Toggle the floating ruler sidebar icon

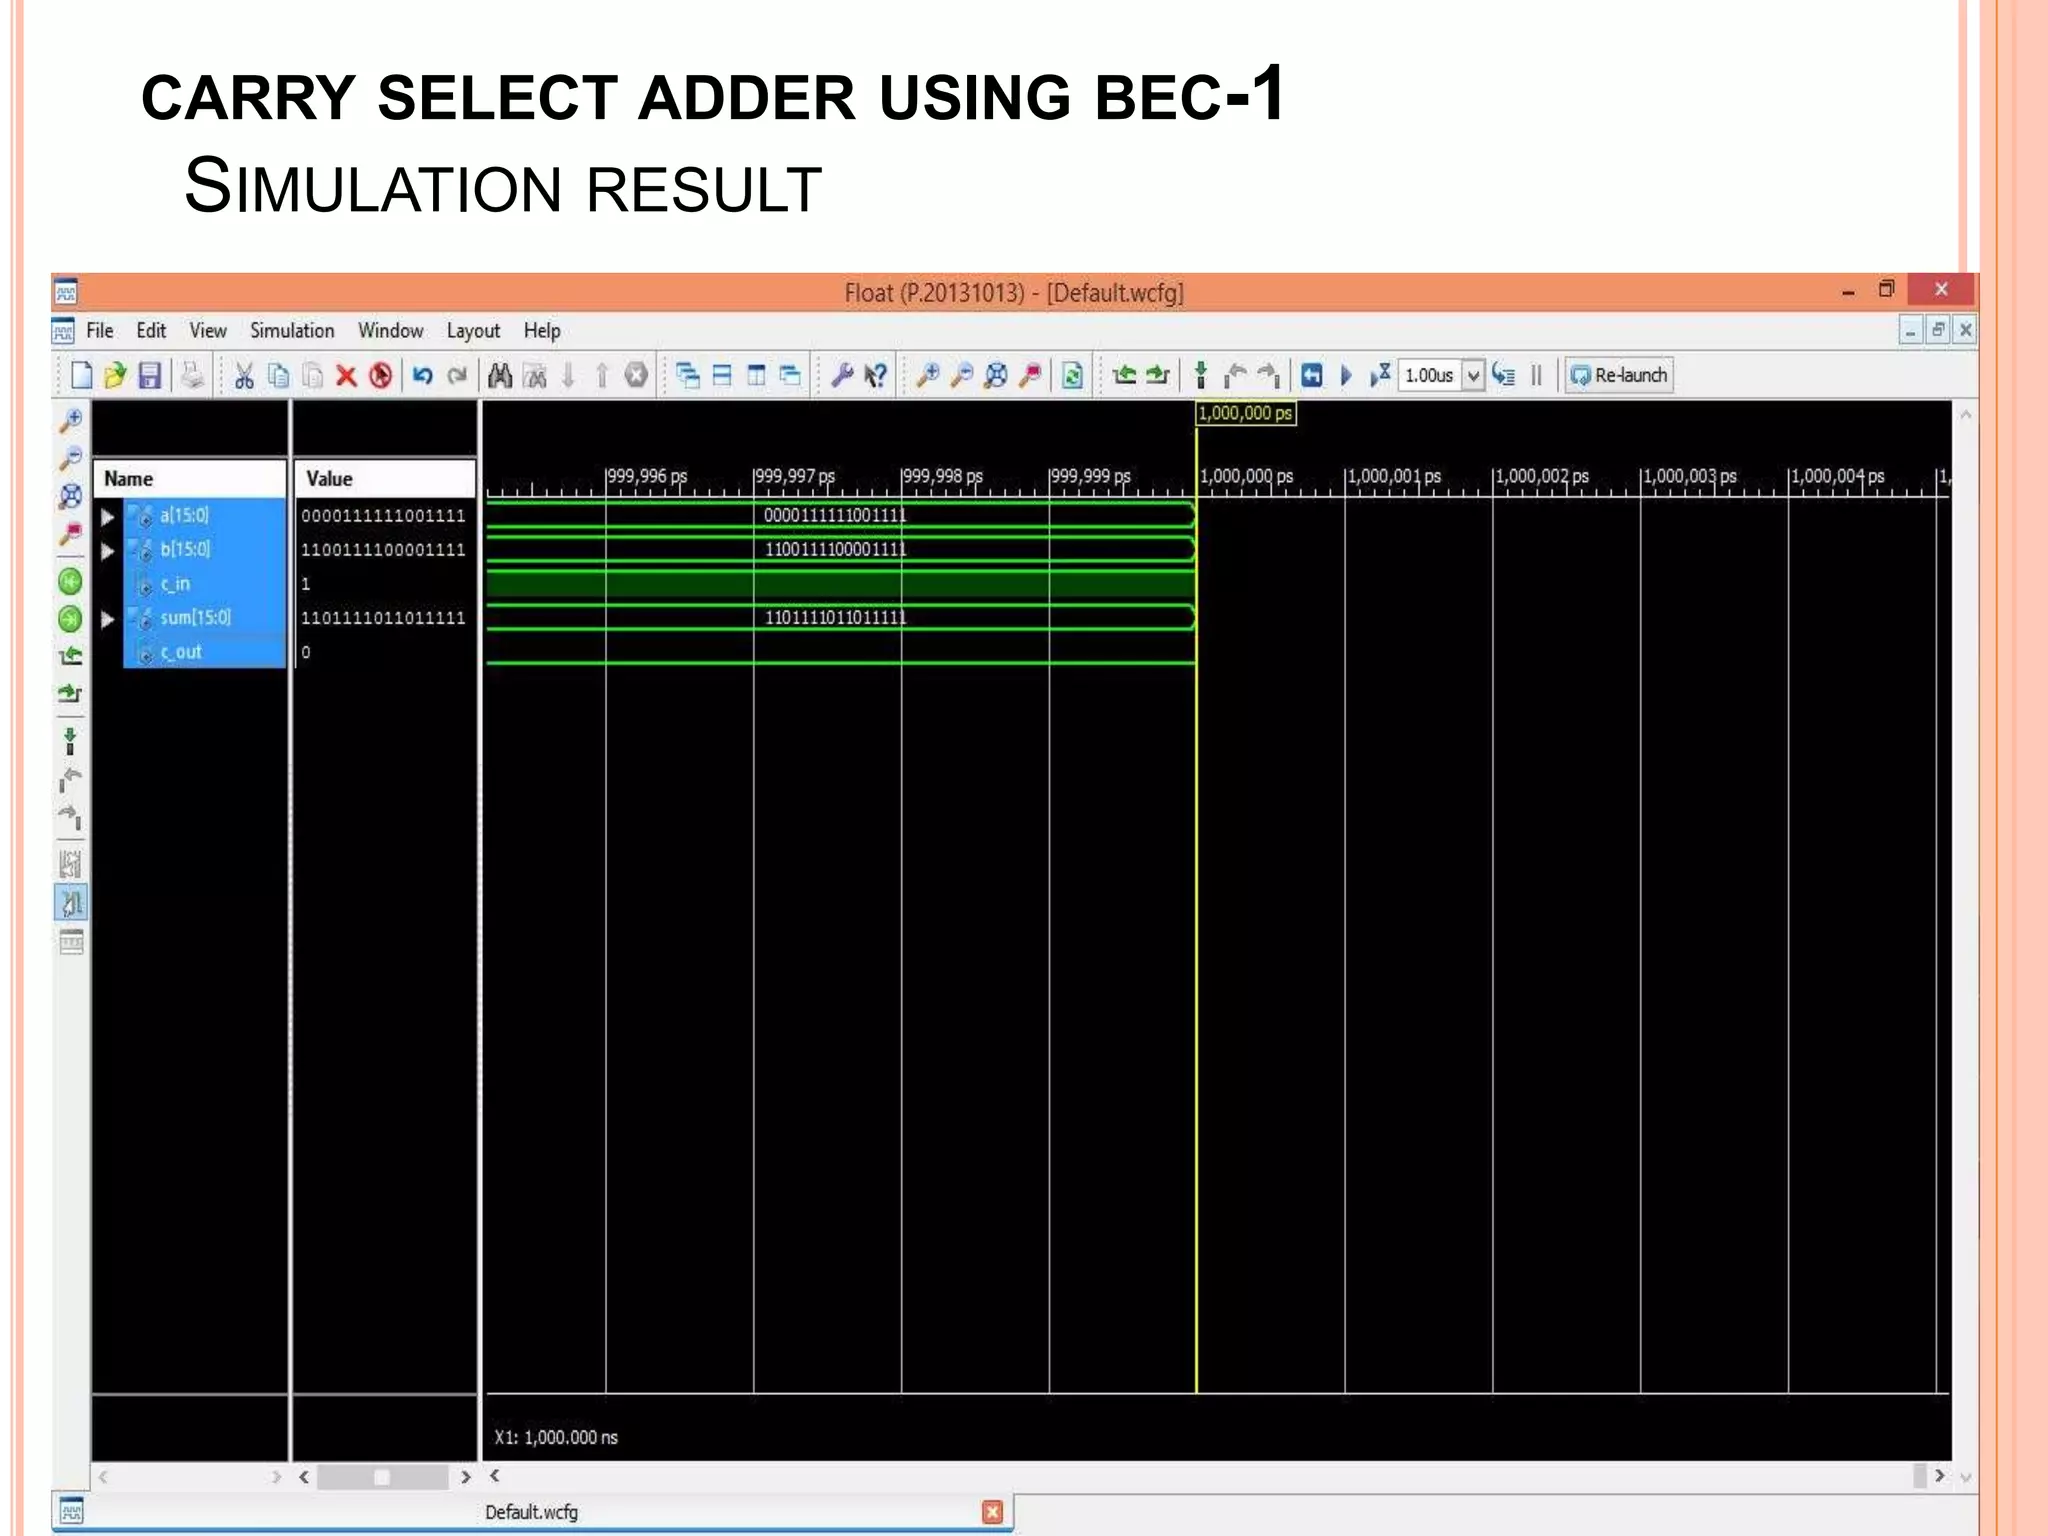point(71,942)
